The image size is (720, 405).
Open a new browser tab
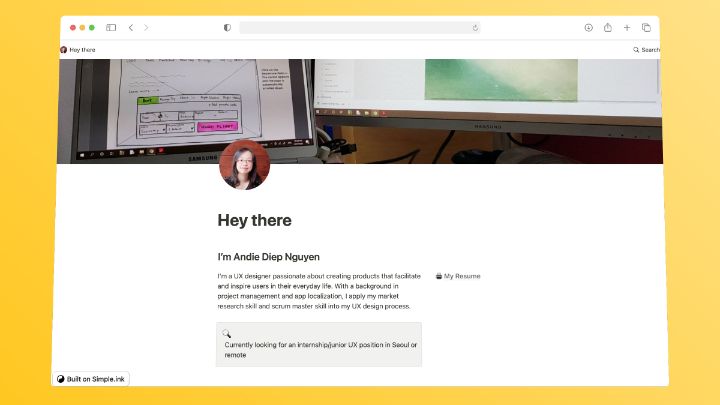tap(627, 28)
